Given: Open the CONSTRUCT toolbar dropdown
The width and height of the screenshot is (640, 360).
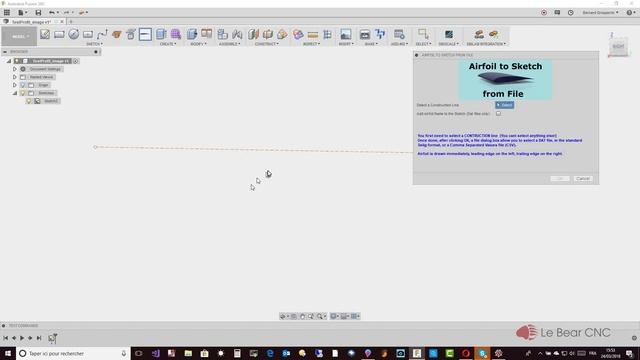Looking at the screenshot, I should click(x=267, y=44).
